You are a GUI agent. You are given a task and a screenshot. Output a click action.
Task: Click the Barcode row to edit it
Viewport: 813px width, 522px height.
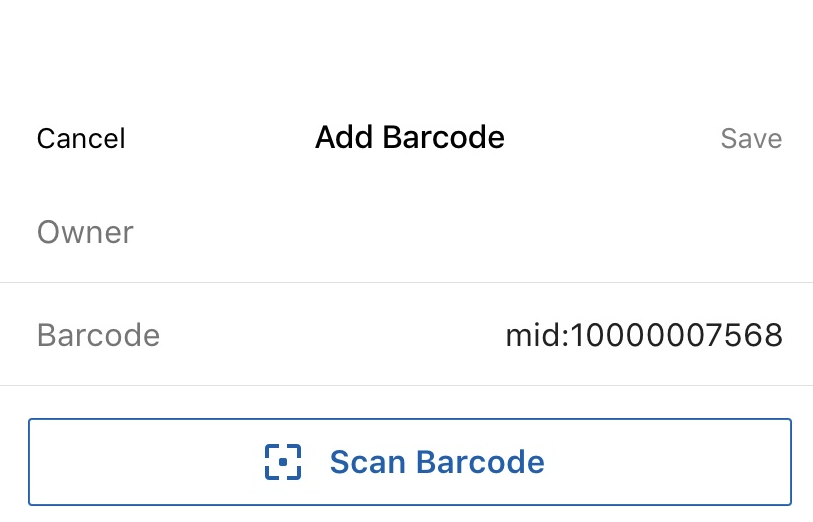(x=406, y=334)
